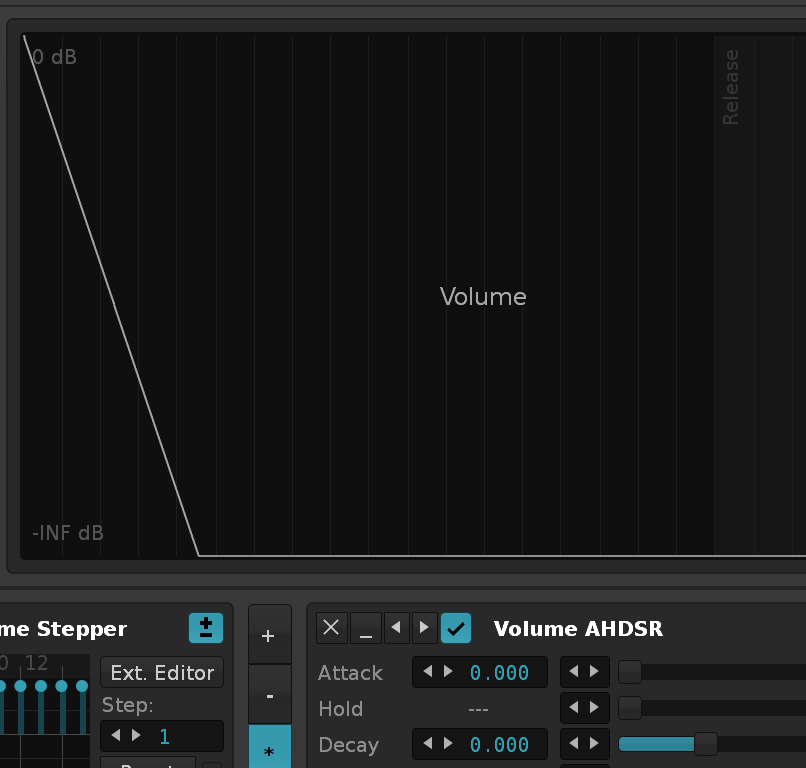Disable the Volume AHDSR enable checkmark
Viewport: 806px width, 768px height.
click(x=455, y=628)
